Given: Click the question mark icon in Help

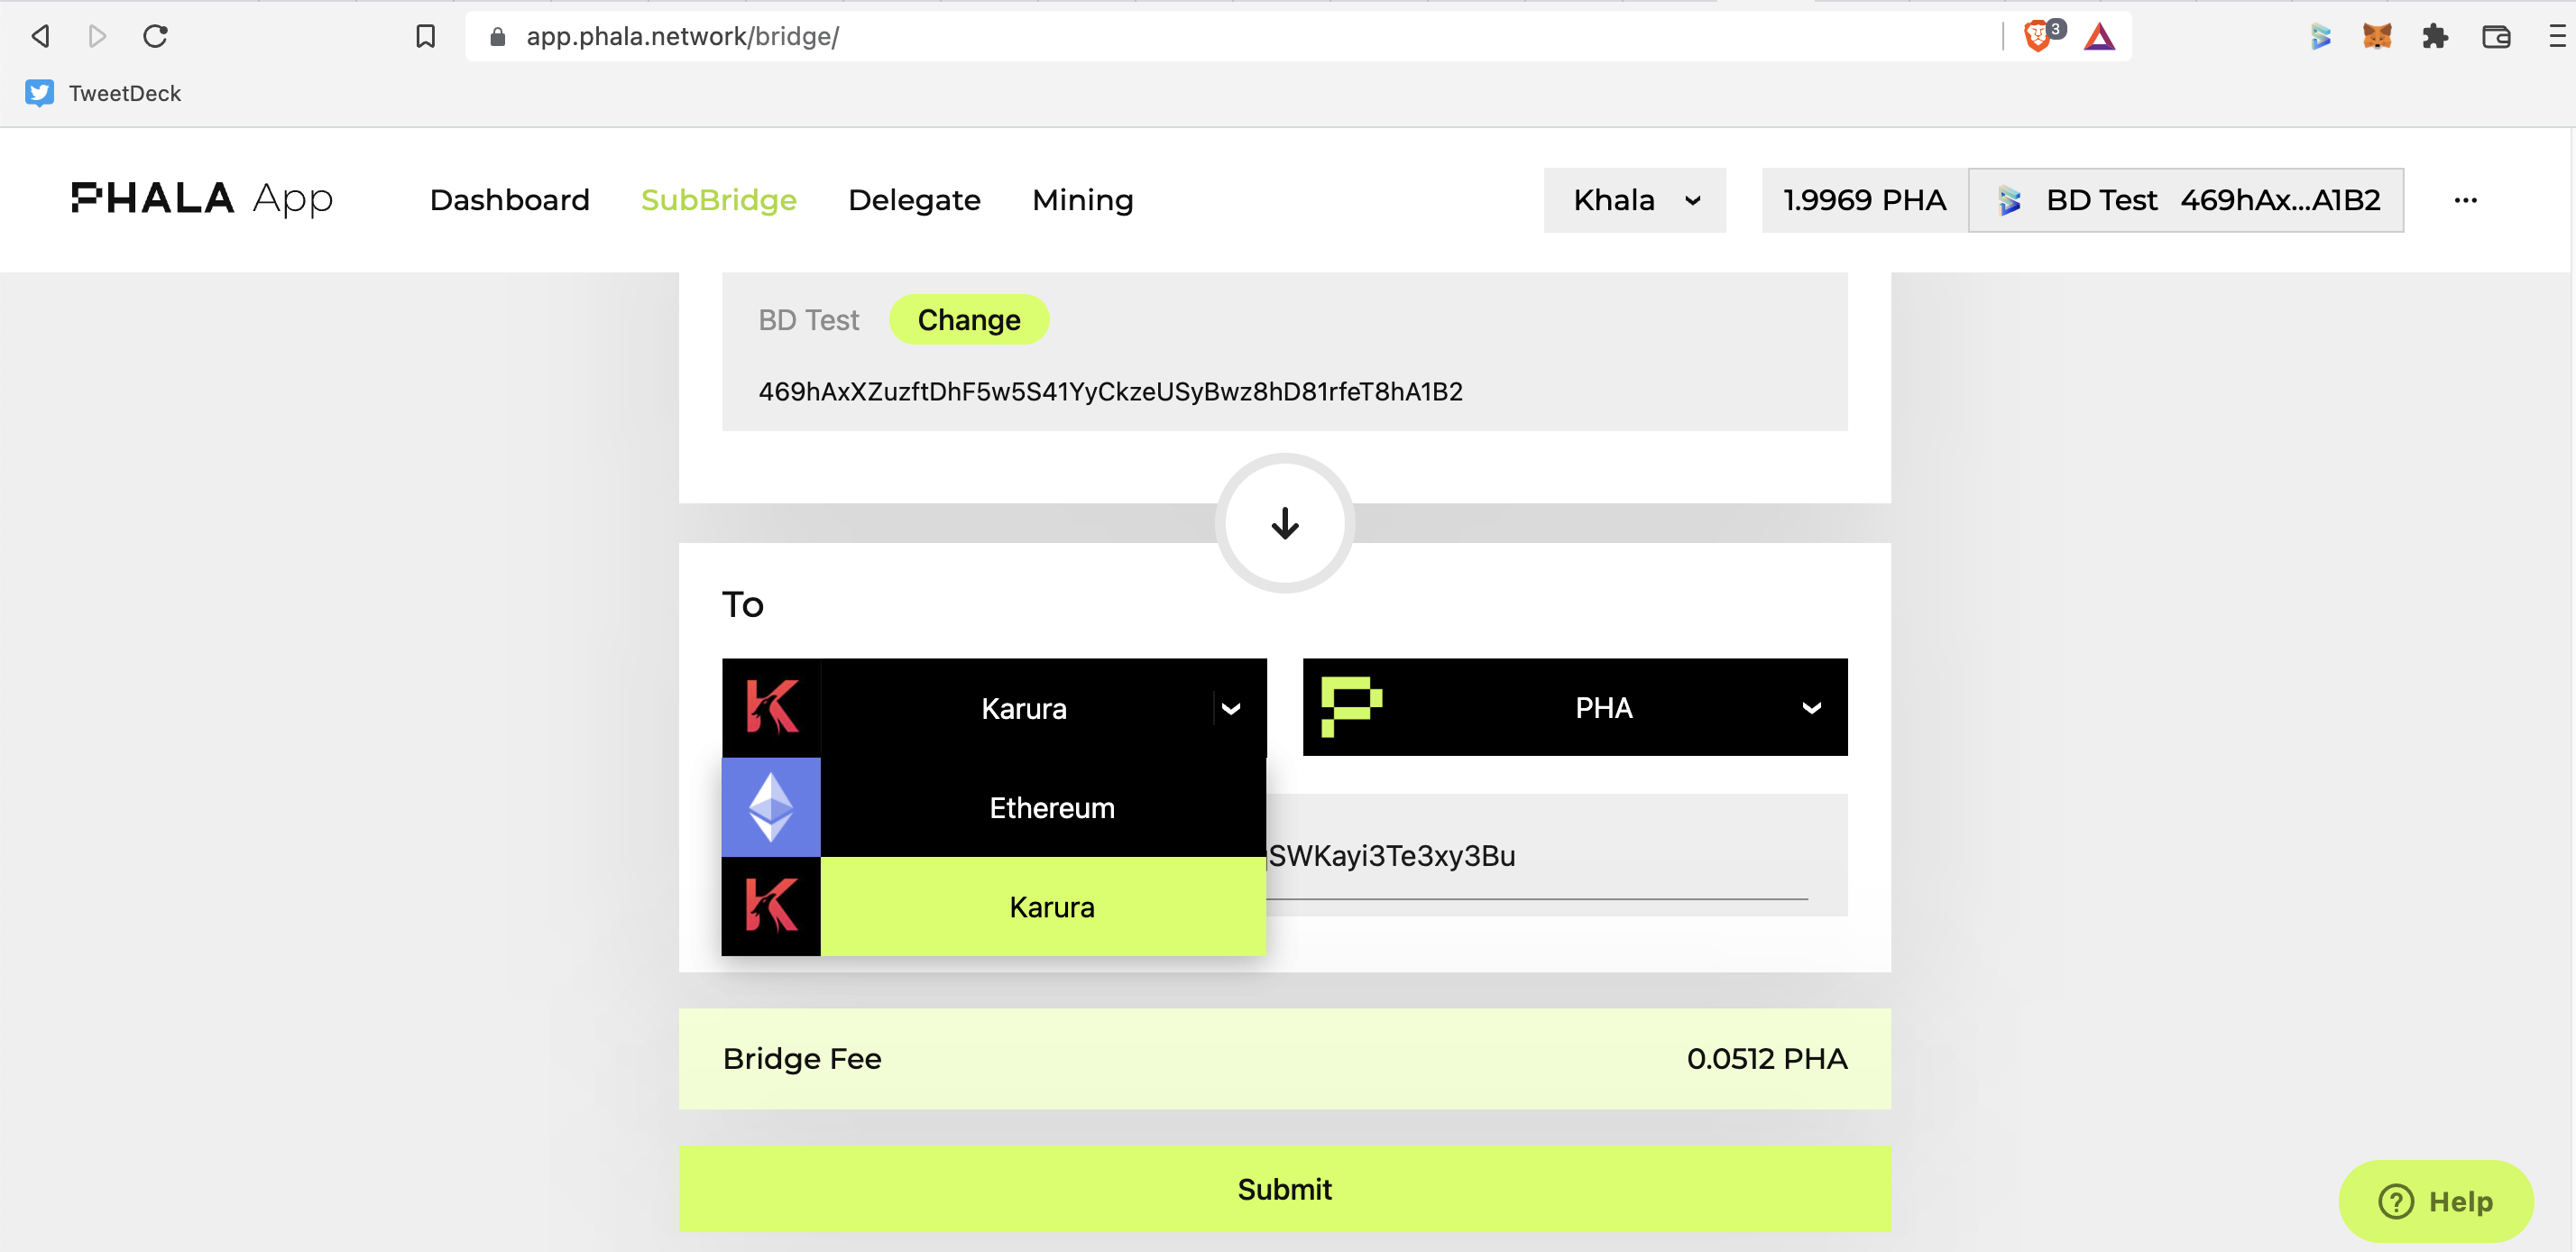Looking at the screenshot, I should point(2395,1201).
